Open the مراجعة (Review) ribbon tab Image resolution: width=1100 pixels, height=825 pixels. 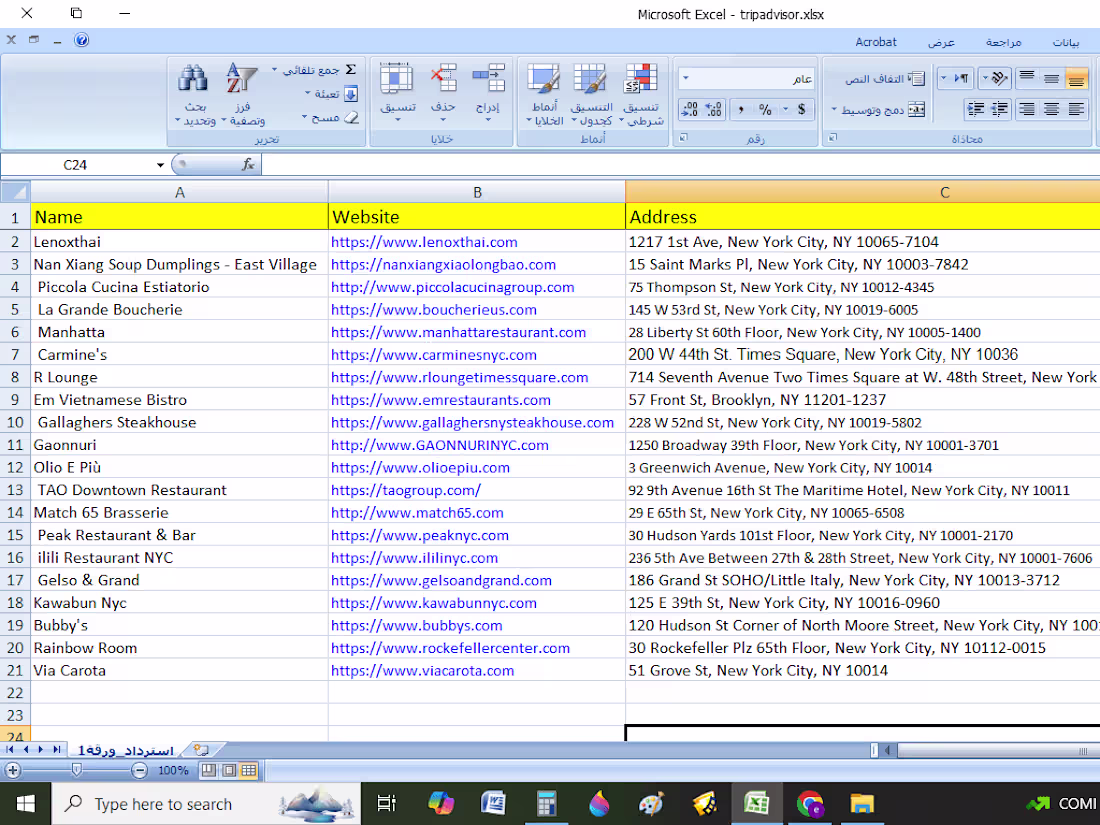1004,42
